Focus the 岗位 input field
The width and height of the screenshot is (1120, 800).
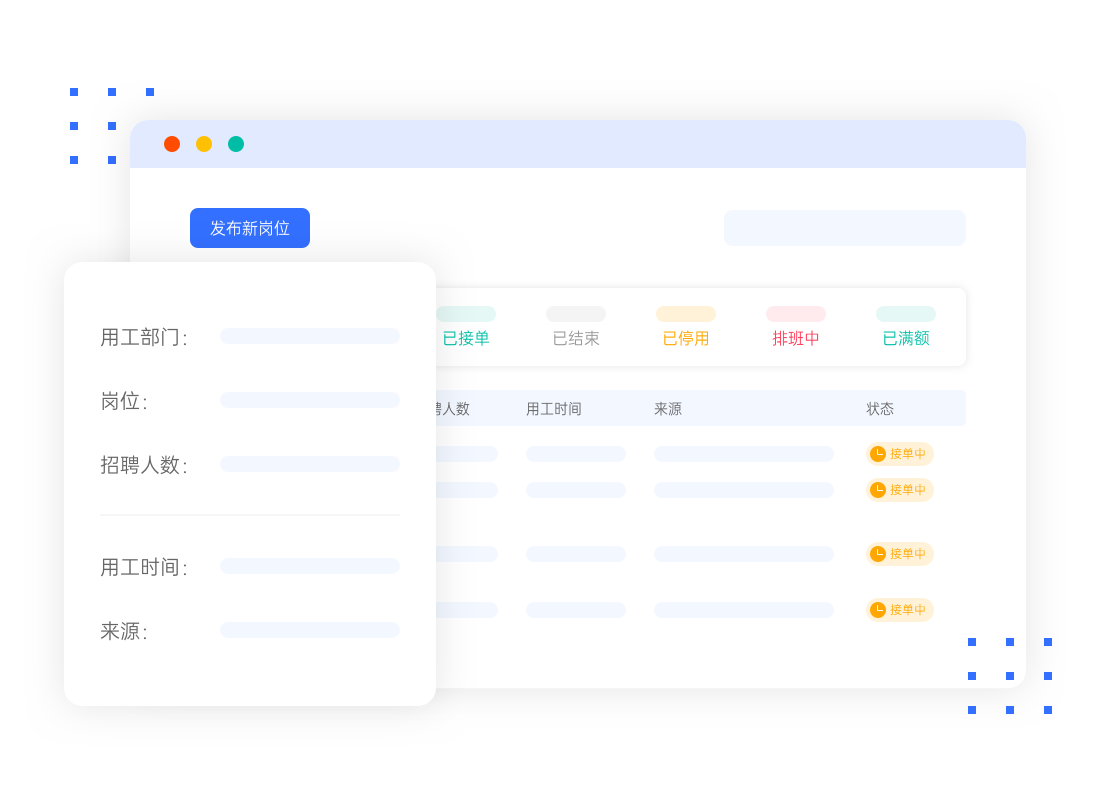click(310, 400)
